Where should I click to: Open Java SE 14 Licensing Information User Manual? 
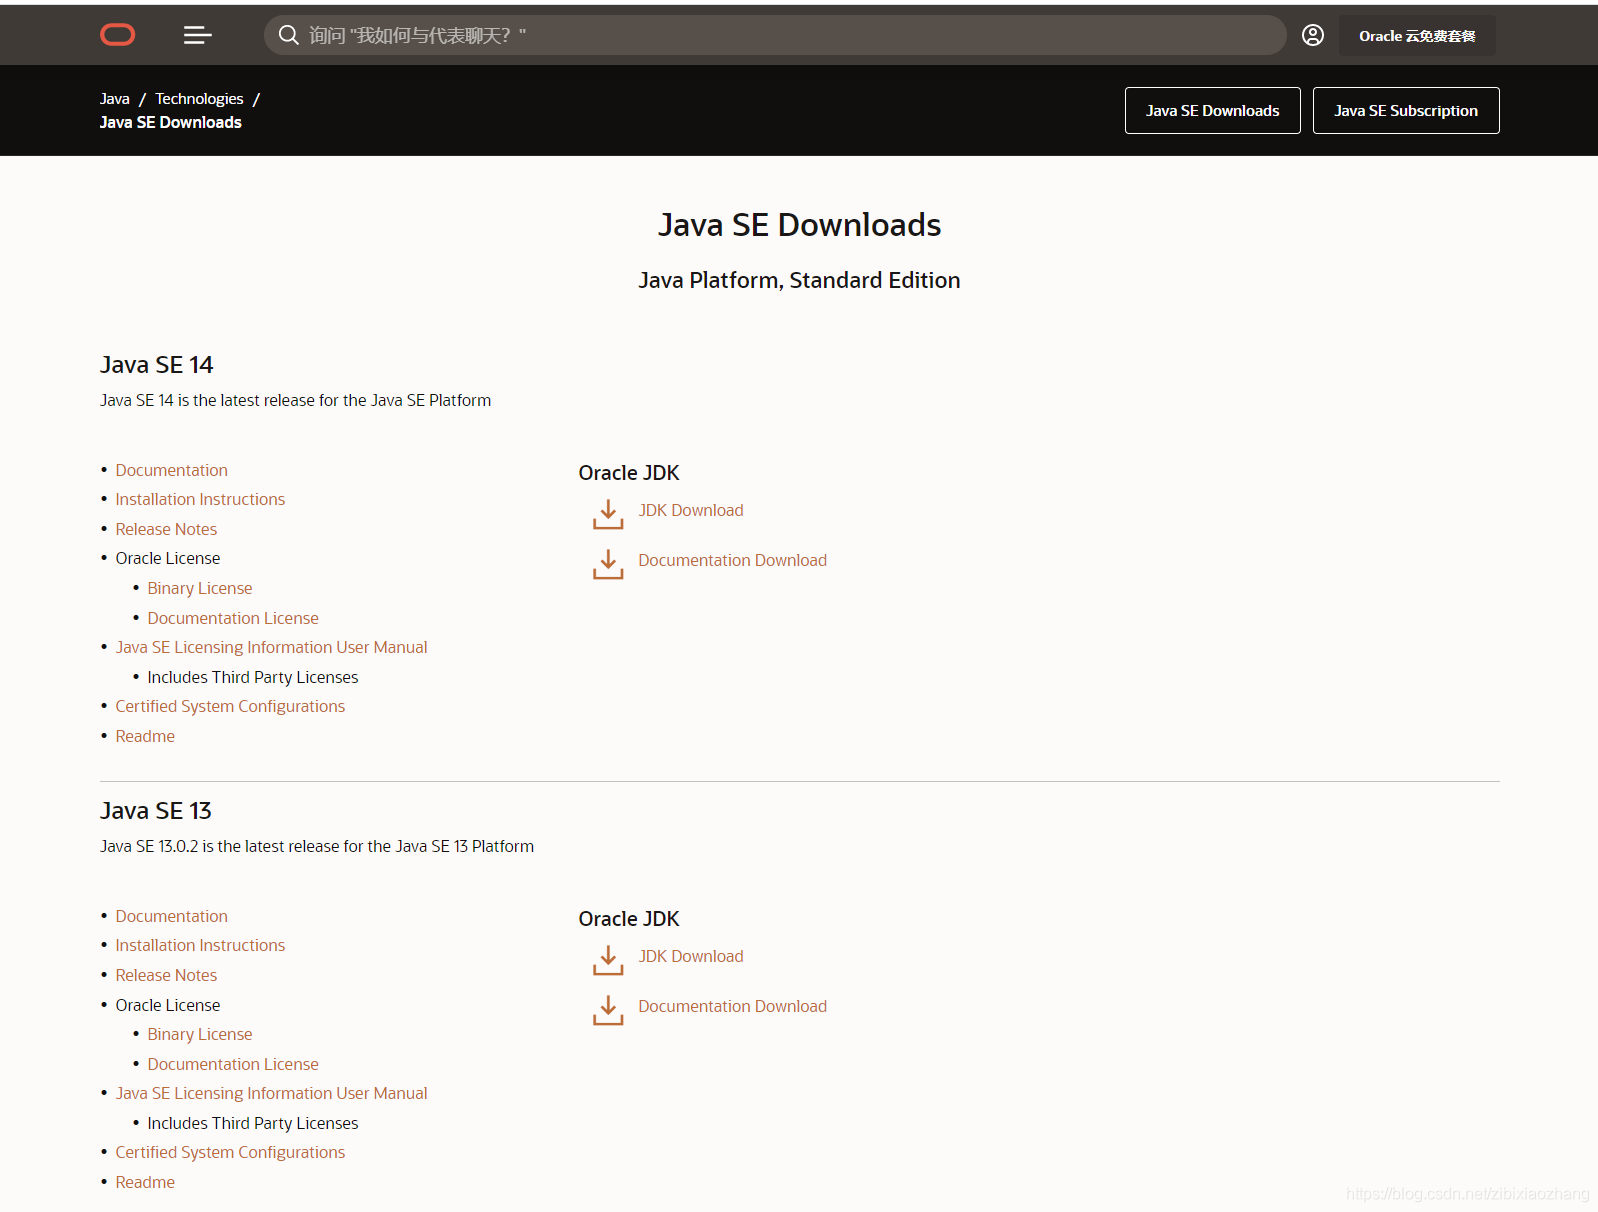271,647
